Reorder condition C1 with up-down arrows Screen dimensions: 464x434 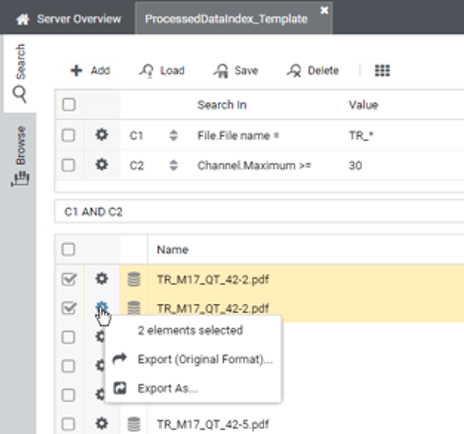coord(173,135)
